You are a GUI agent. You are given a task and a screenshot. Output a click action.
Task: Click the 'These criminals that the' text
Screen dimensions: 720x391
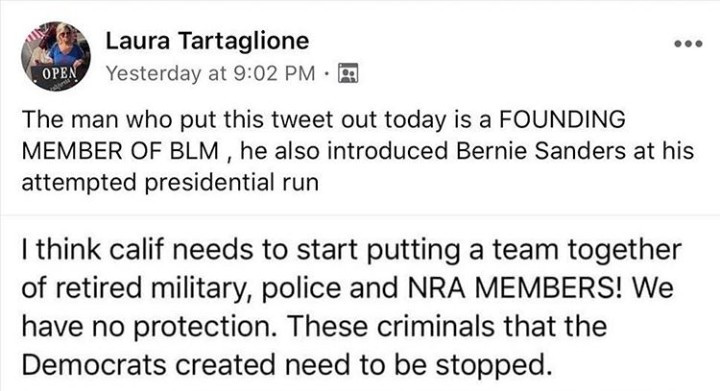point(448,326)
